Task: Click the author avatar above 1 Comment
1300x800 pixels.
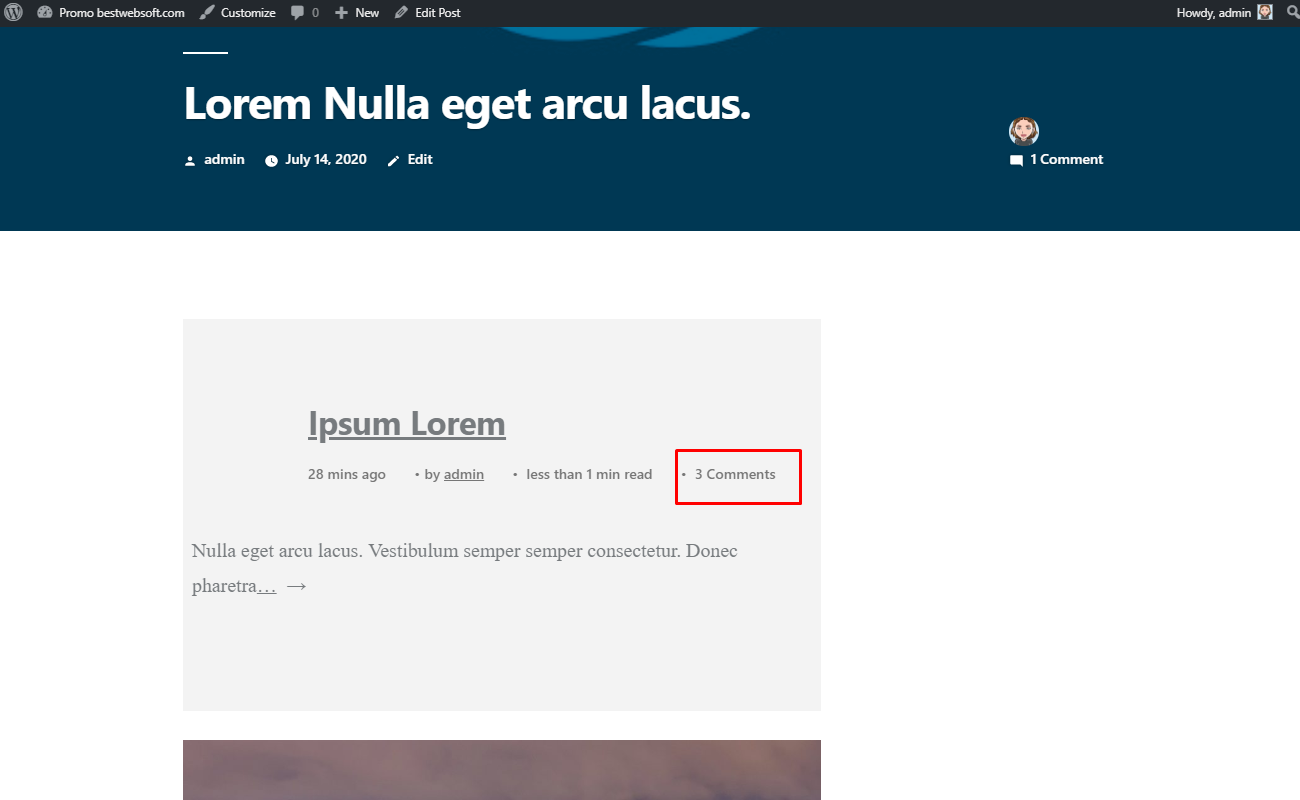Action: (x=1024, y=131)
